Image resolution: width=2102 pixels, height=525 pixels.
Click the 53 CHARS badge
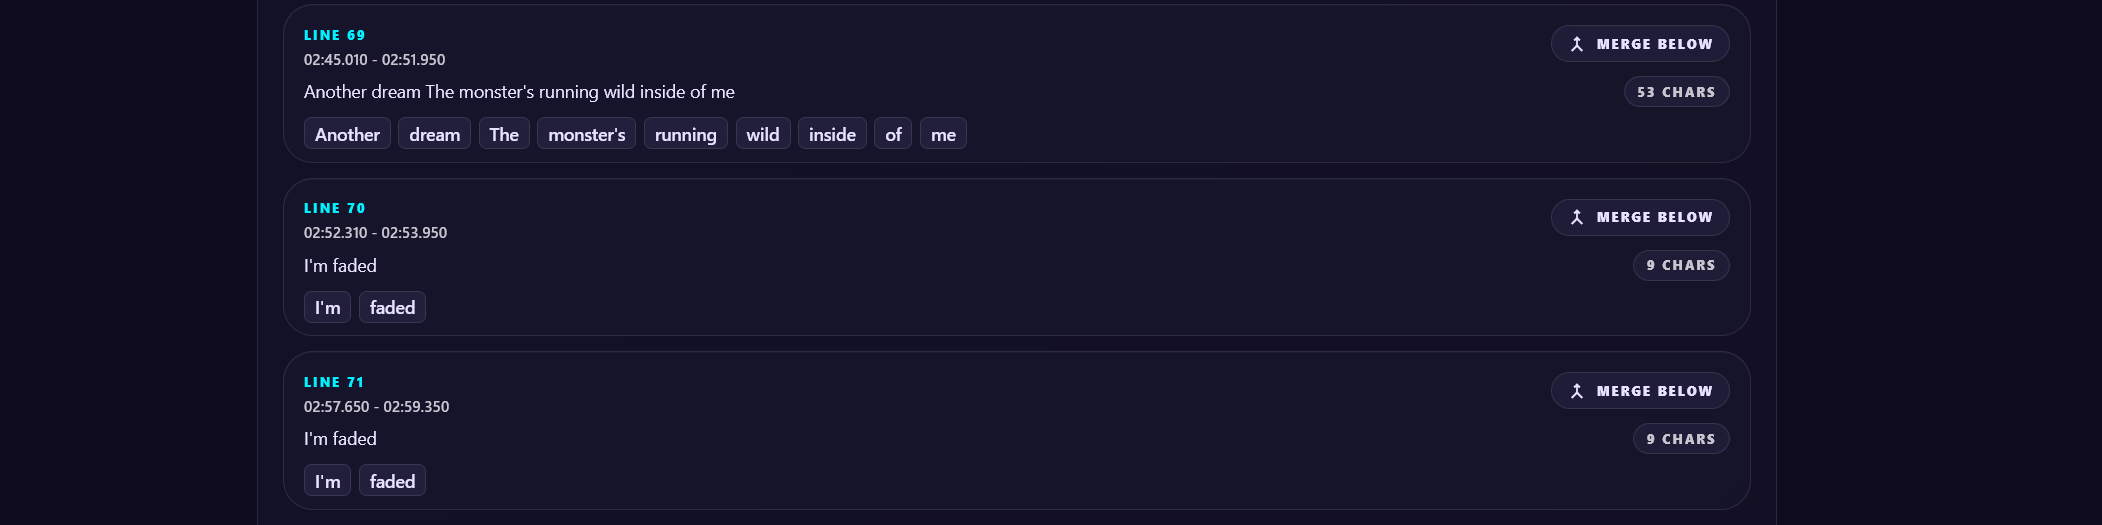[1676, 92]
